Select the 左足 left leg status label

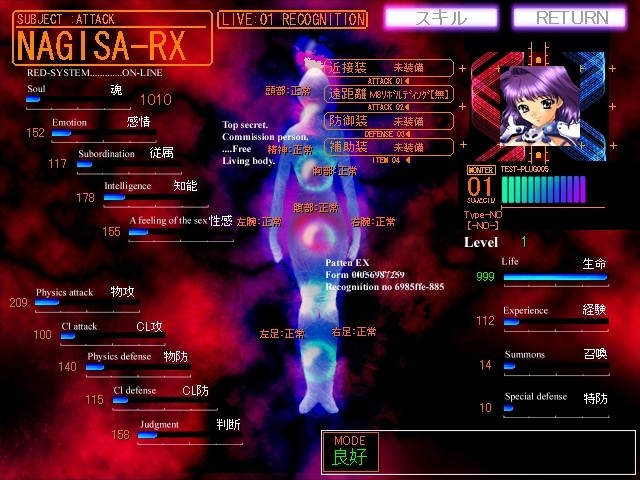[282, 333]
